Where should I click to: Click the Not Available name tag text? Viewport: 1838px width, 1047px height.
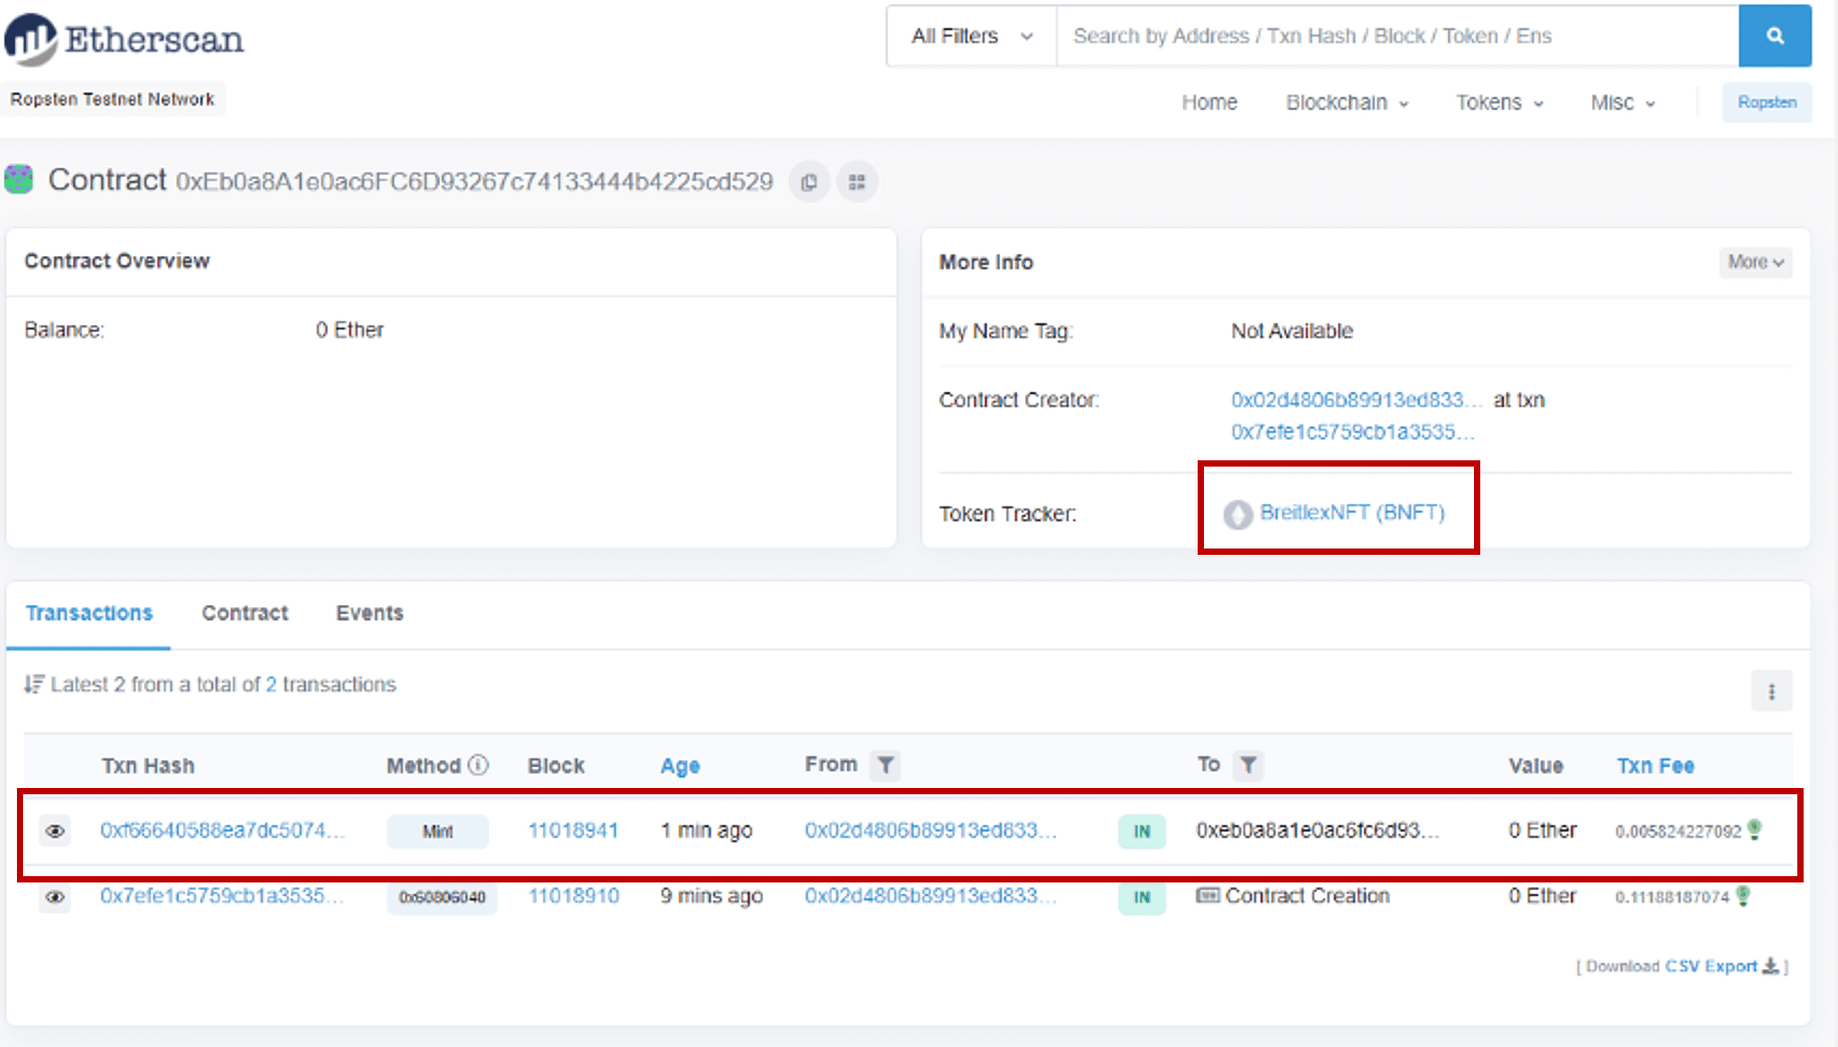(1292, 331)
